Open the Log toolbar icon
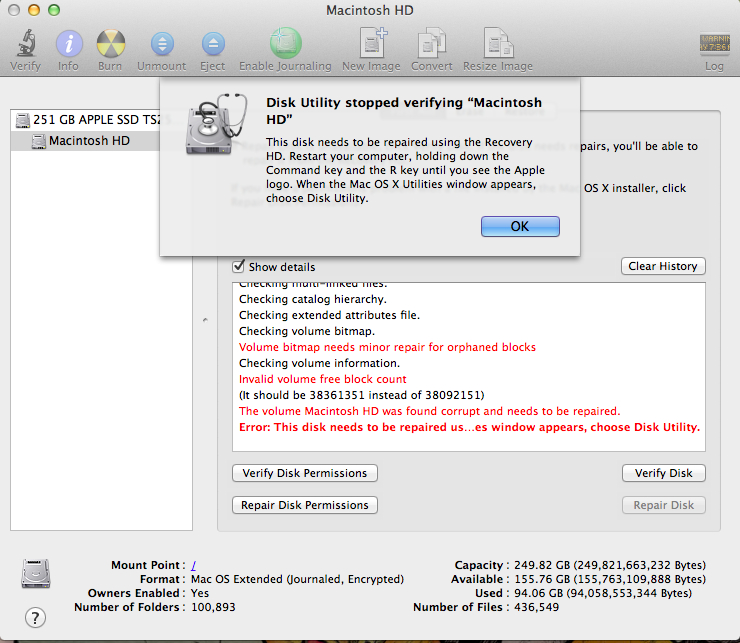The width and height of the screenshot is (740, 643). point(715,43)
